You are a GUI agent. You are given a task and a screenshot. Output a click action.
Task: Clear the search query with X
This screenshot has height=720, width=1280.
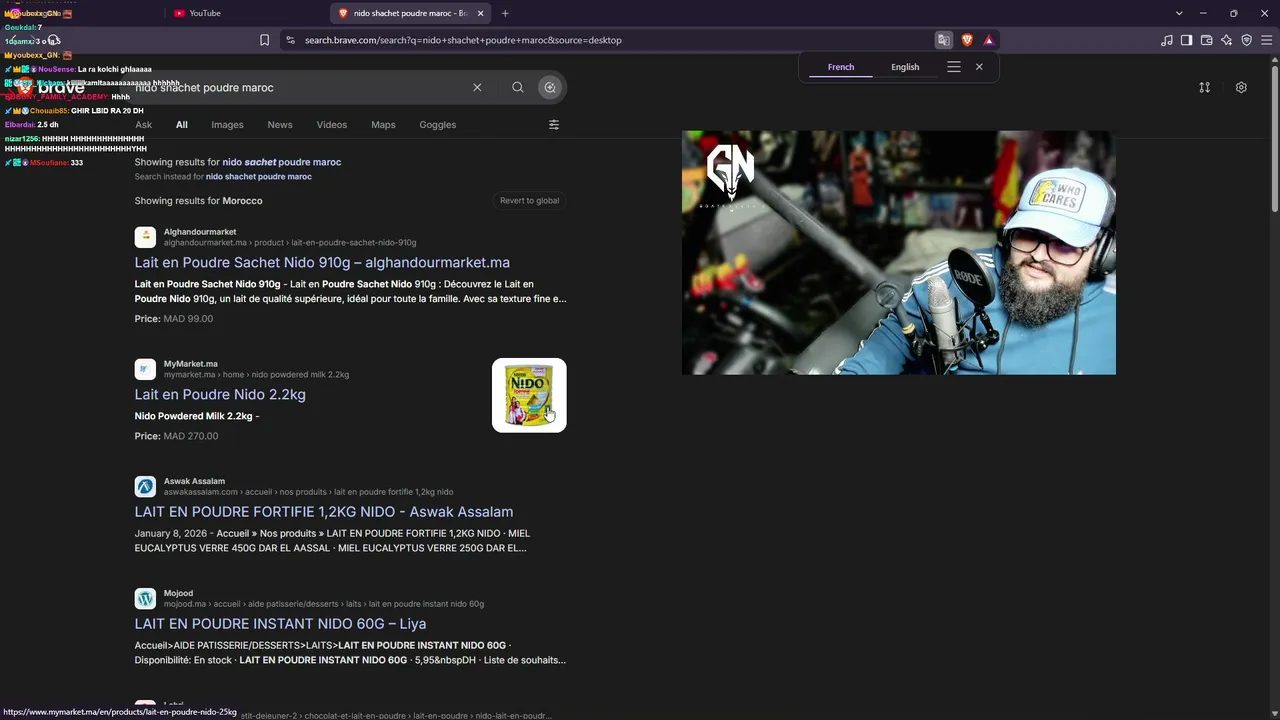[477, 88]
